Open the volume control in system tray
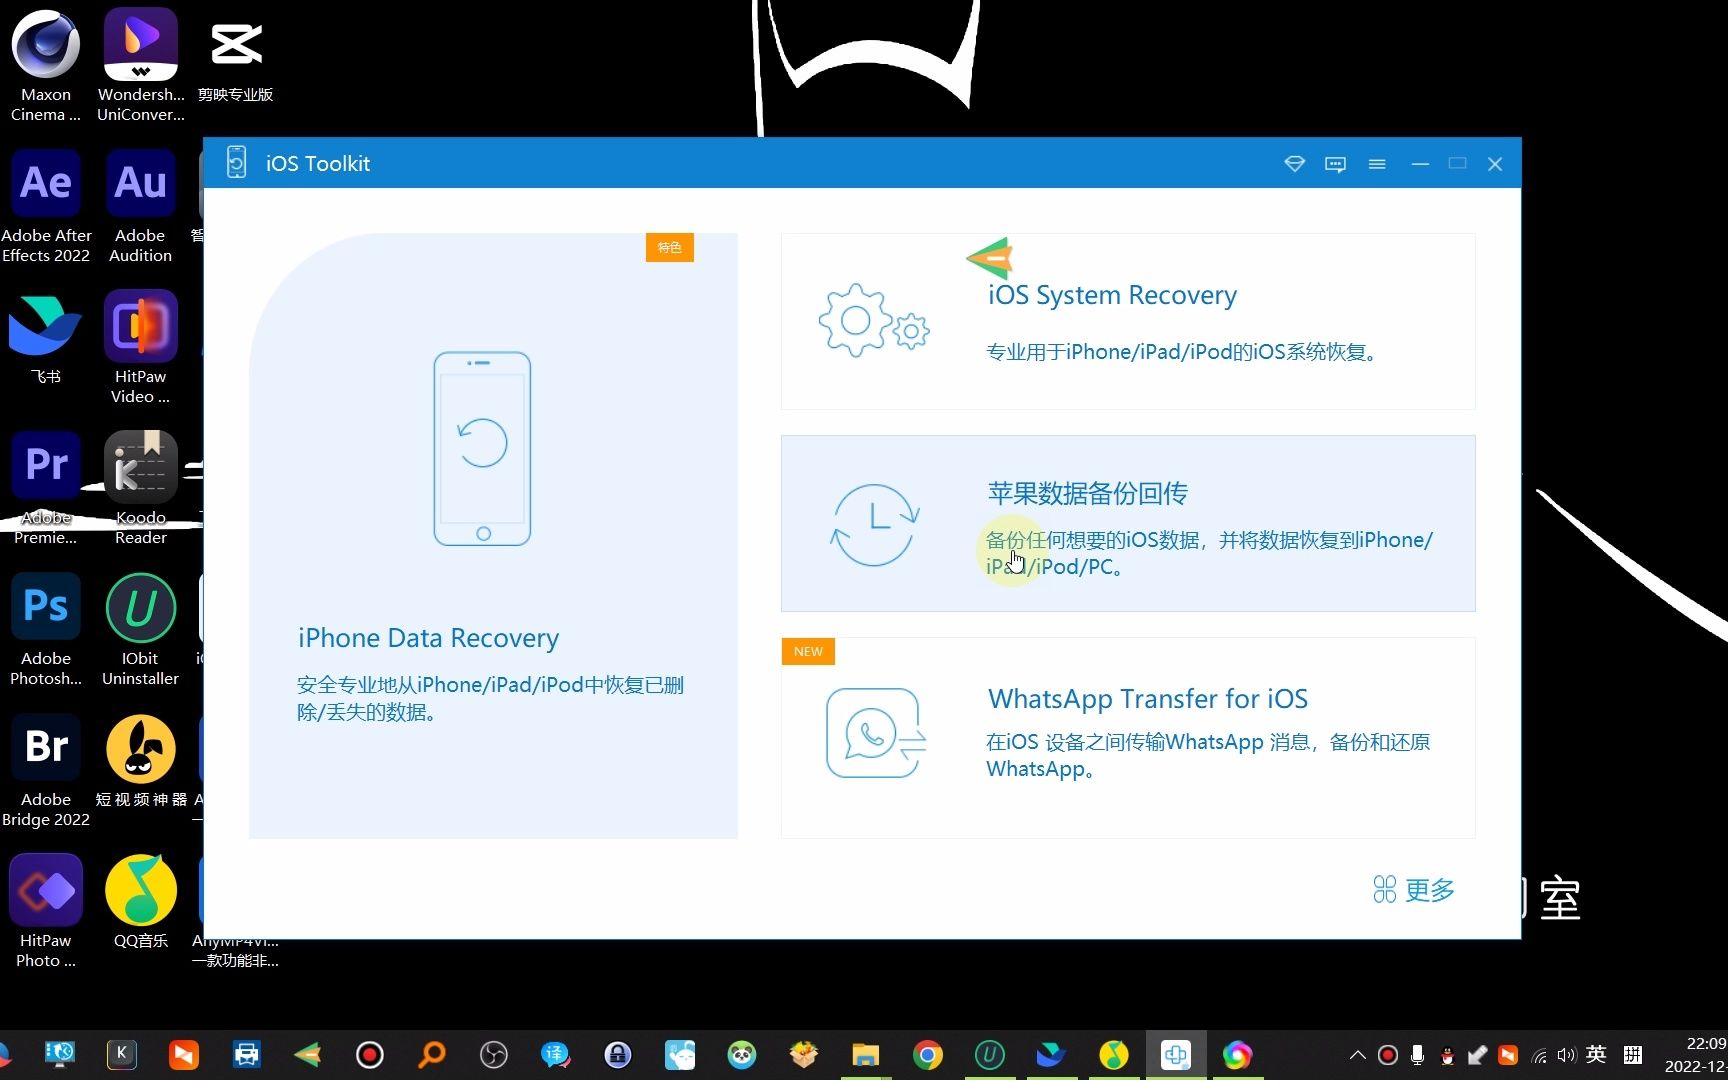The width and height of the screenshot is (1728, 1080). click(x=1566, y=1054)
